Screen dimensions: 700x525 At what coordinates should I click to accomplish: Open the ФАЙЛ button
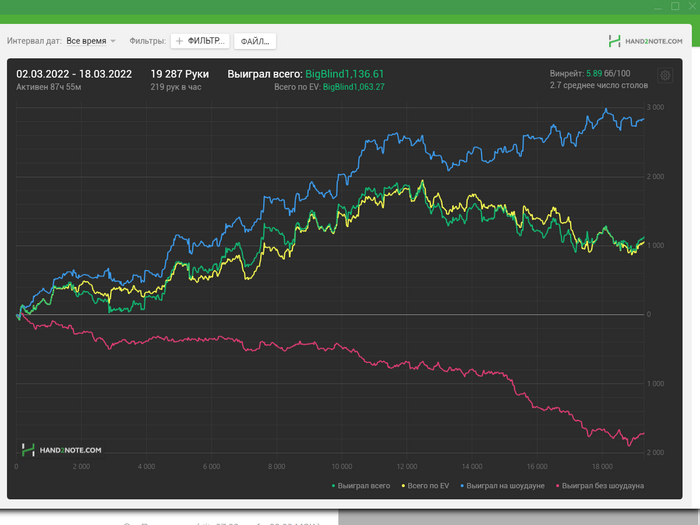pyautogui.click(x=255, y=41)
